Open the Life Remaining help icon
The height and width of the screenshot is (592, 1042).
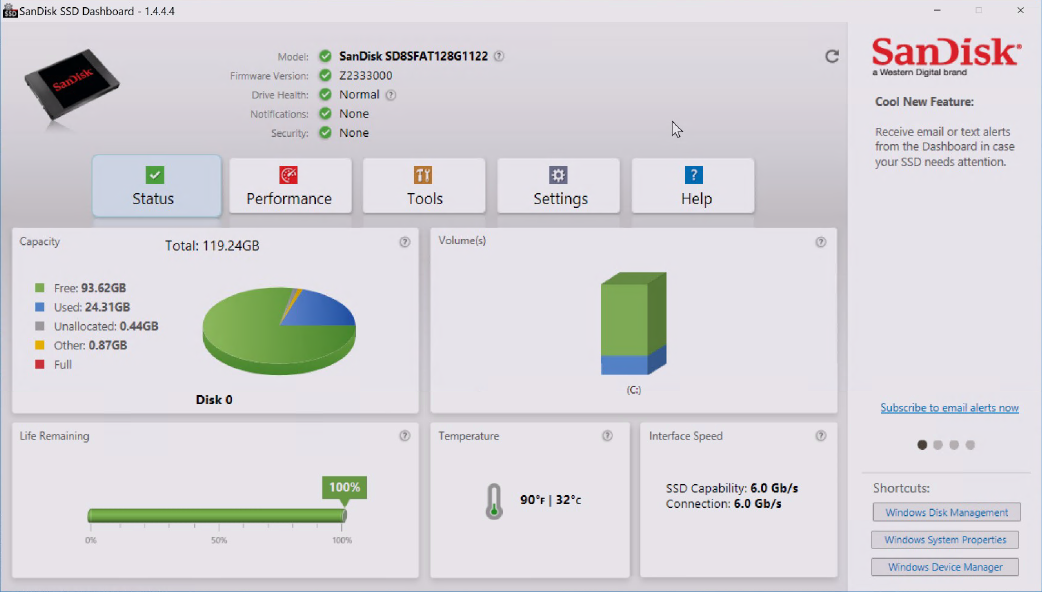405,436
